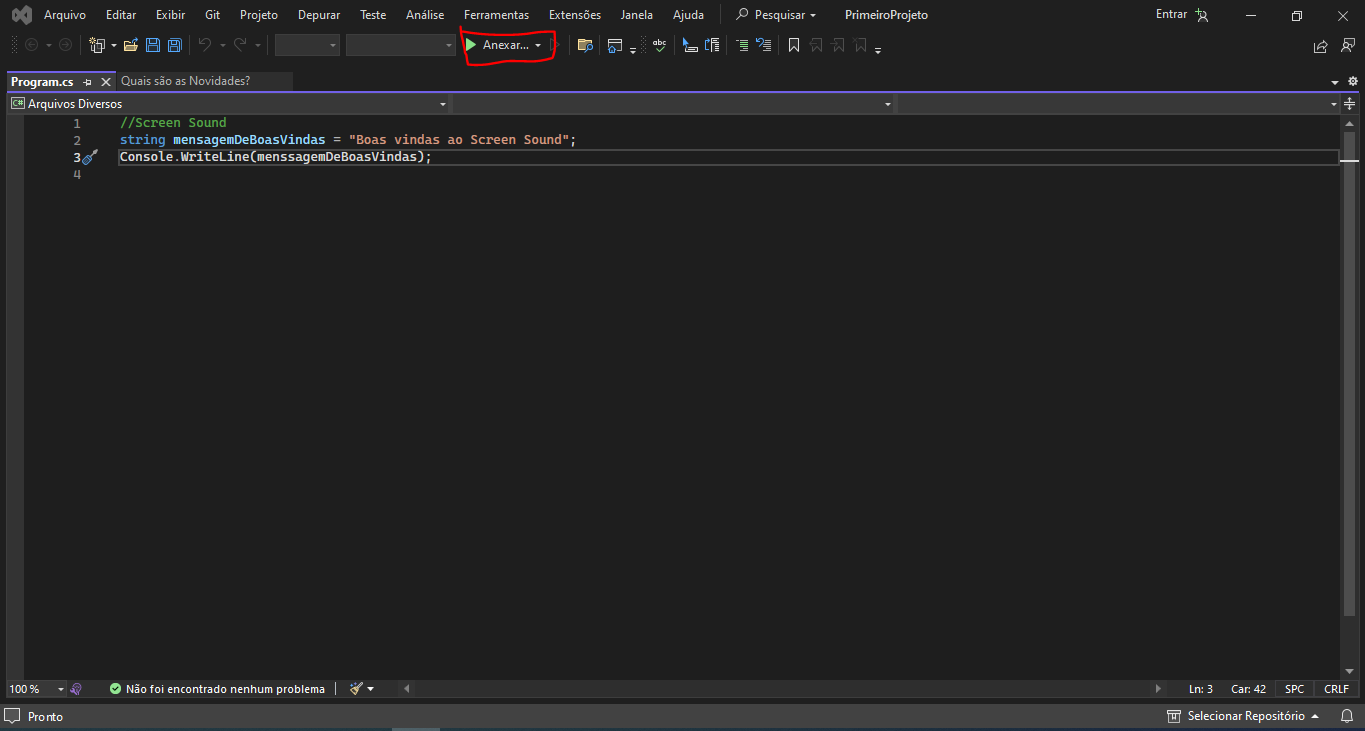Screen dimensions: 1365x731
Task: Save Program.cs with the single-disk icon
Action: [x=153, y=45]
